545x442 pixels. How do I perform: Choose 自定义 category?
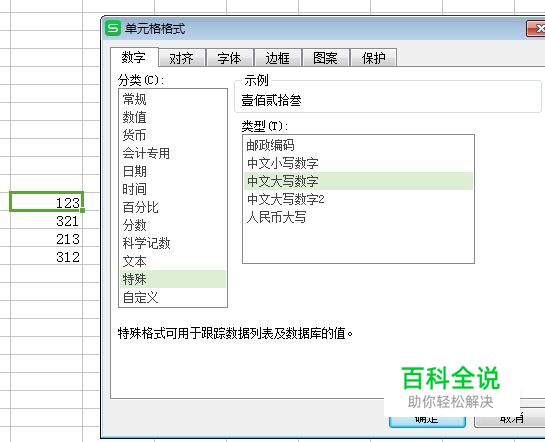(x=173, y=297)
